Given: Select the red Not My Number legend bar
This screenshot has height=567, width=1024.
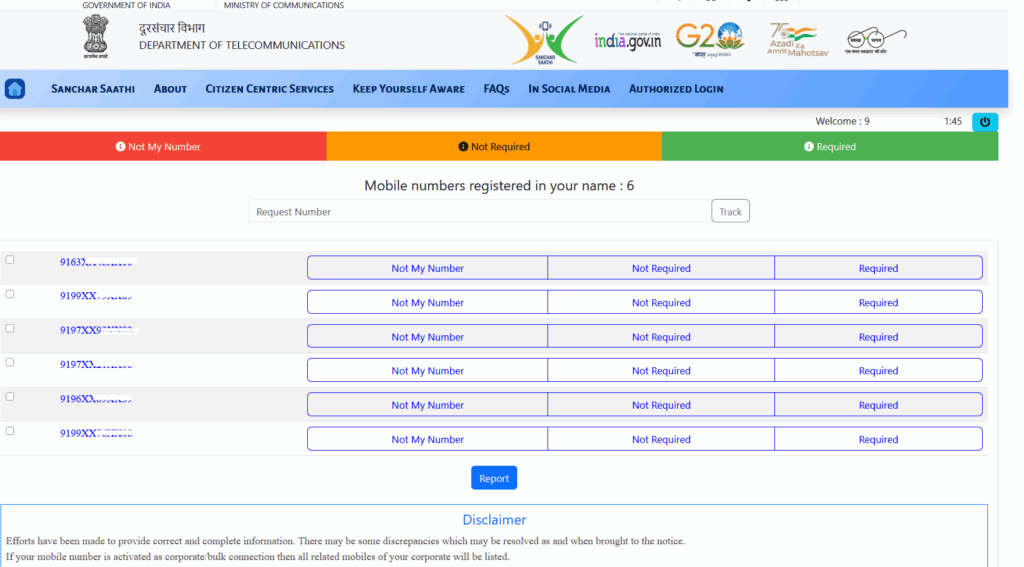Looking at the screenshot, I should (163, 147).
